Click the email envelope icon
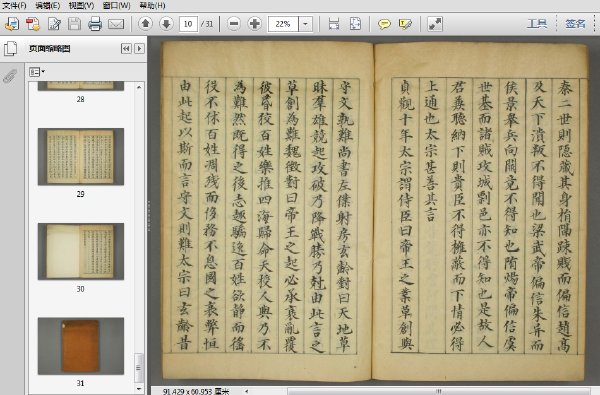Screen dimensions: 600x395 [116, 24]
